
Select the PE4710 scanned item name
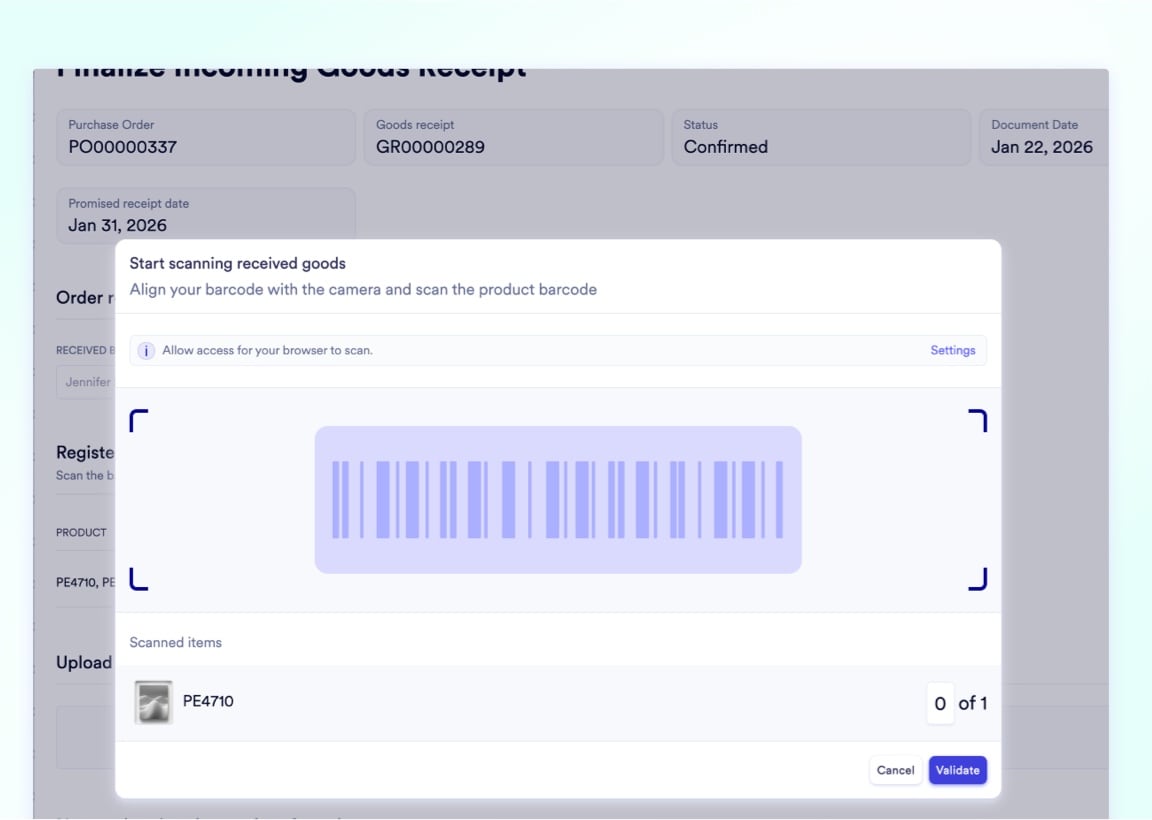click(208, 701)
